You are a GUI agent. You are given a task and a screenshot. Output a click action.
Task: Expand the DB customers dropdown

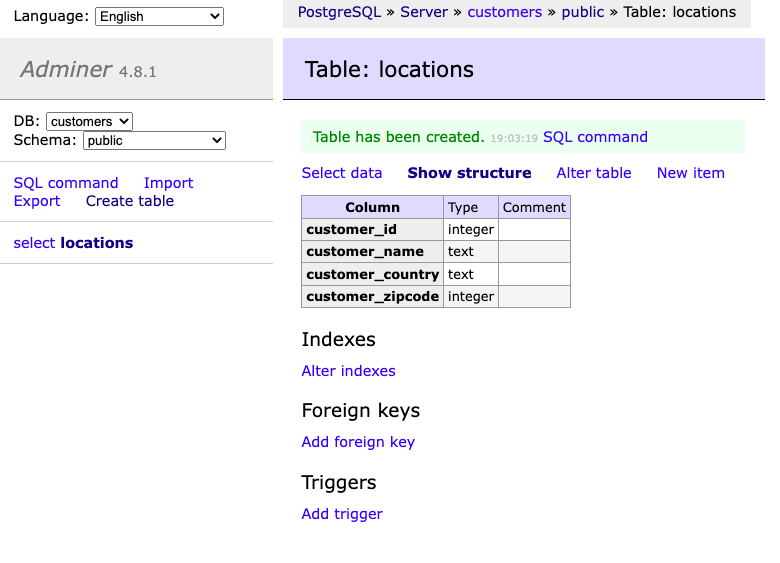coord(89,121)
